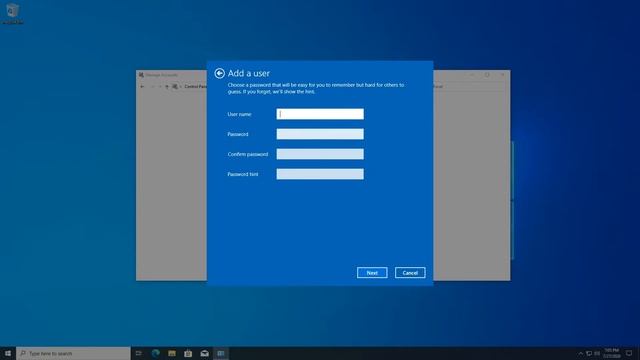Open the taskbar clock and date
640x360 pixels.
pyautogui.click(x=611, y=353)
